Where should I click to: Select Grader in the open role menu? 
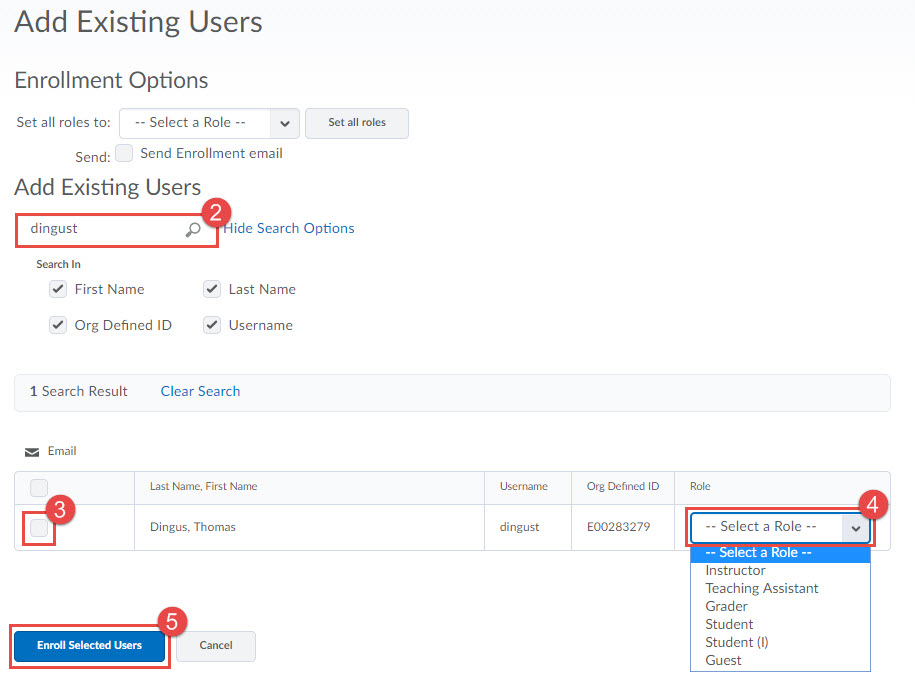(726, 606)
